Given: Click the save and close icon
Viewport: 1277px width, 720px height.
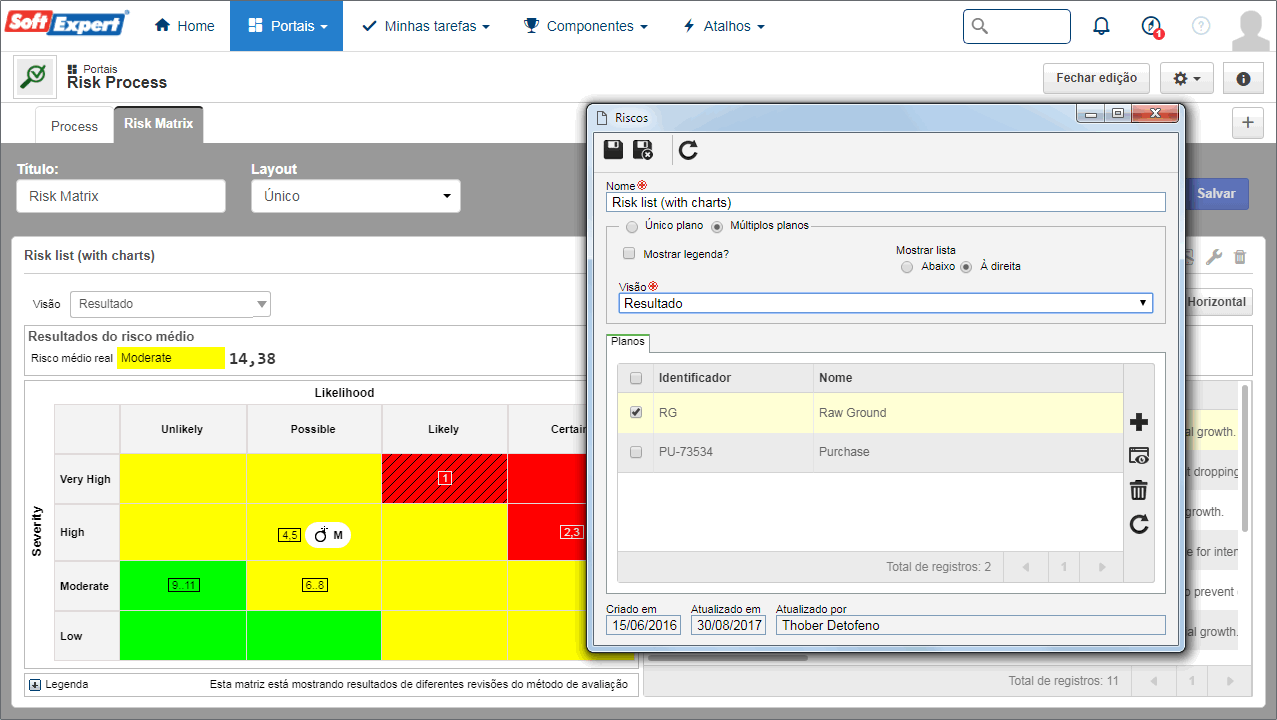Looking at the screenshot, I should (643, 150).
